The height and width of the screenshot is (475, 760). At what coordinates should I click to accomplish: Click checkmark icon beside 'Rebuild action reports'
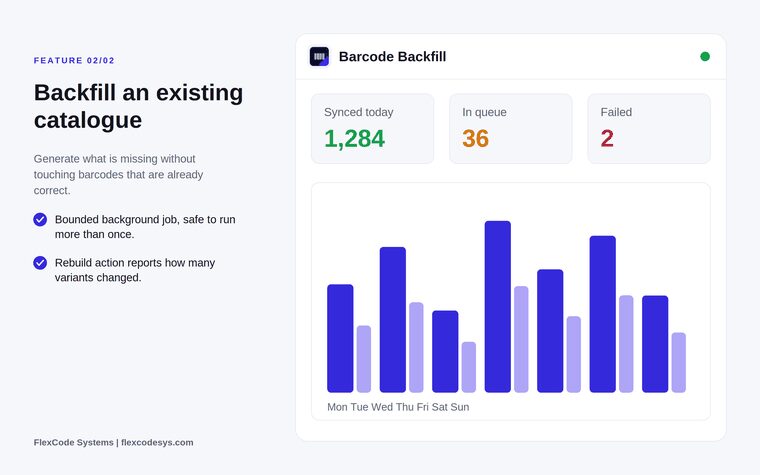40,263
